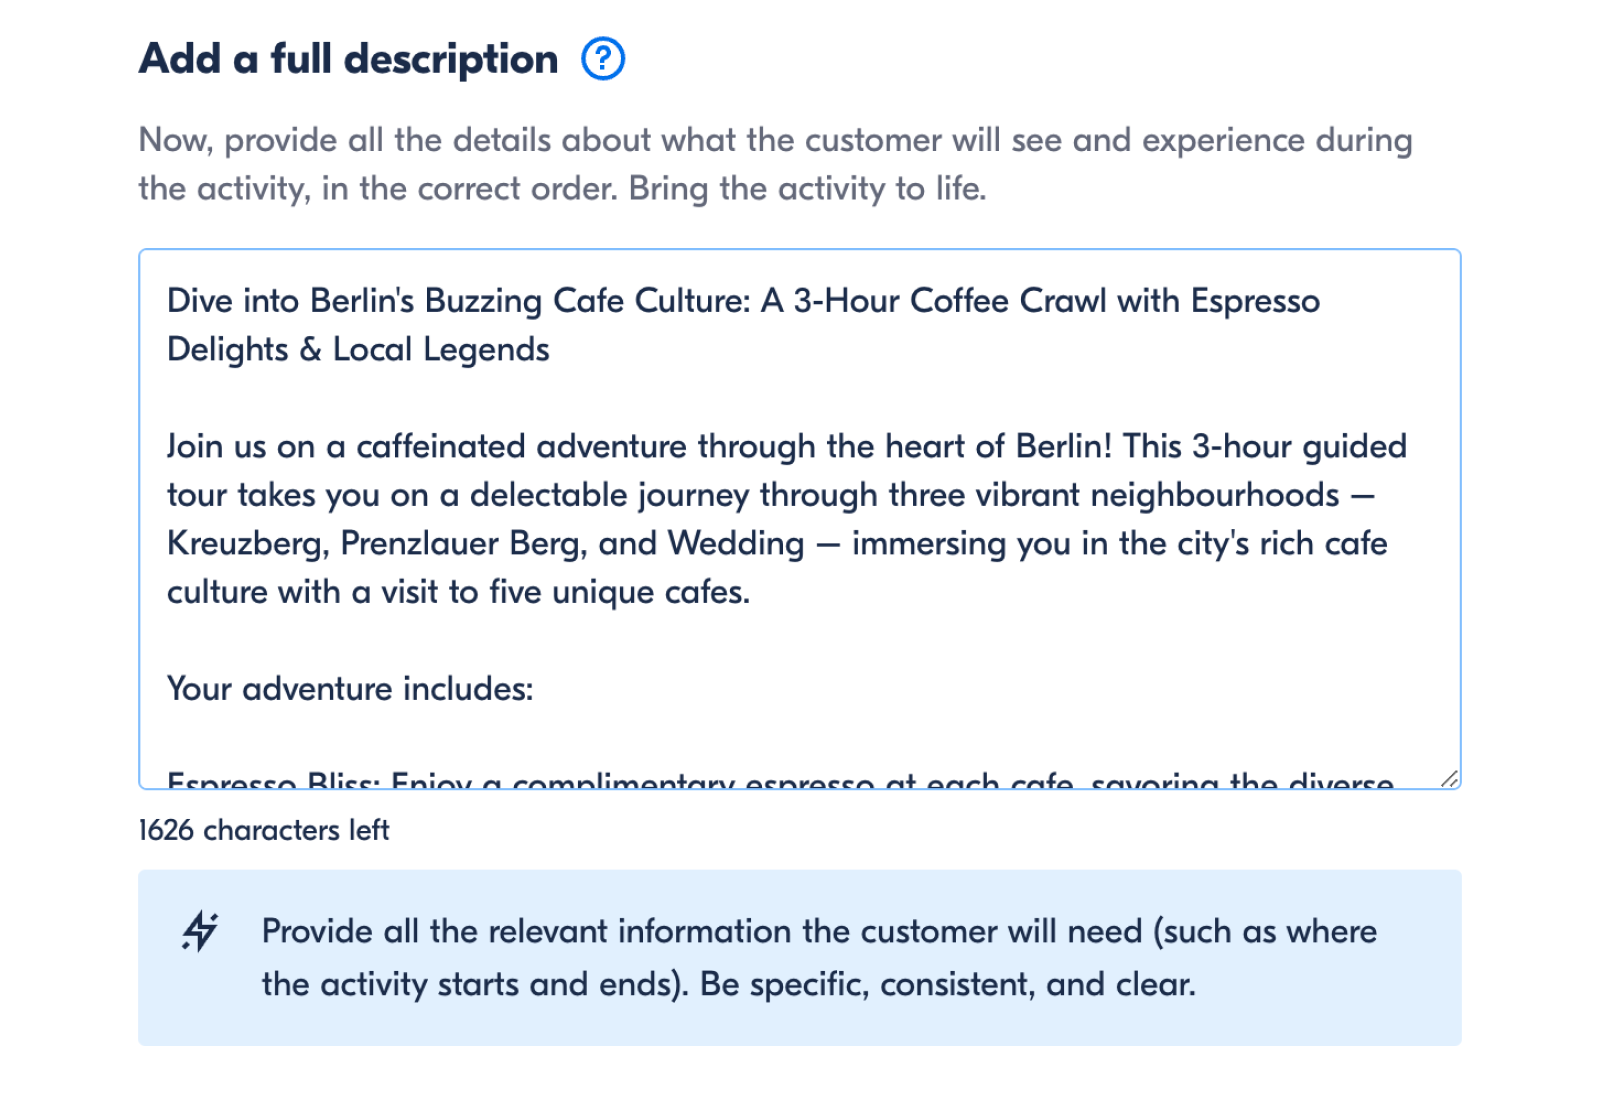Click the lightning bolt tip icon

coord(200,931)
